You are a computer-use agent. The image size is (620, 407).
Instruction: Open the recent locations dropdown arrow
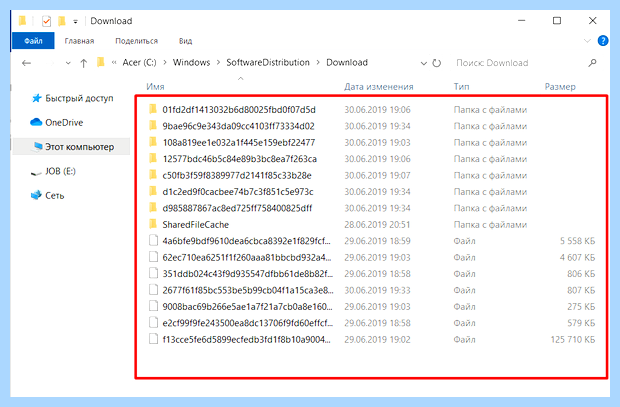pyautogui.click(x=68, y=63)
